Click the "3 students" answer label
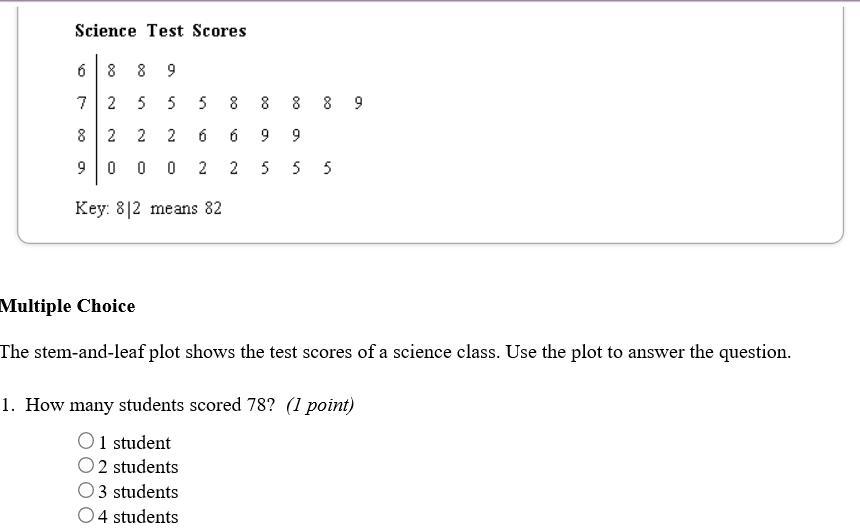 coord(138,492)
